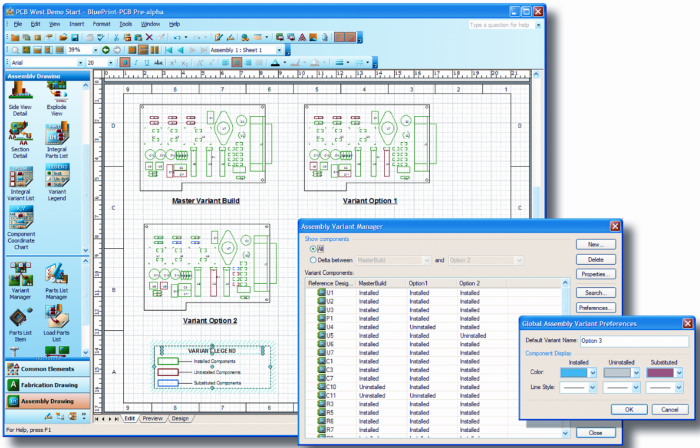Toggle Bold formatting
This screenshot has width=700, height=448.
[x=125, y=63]
